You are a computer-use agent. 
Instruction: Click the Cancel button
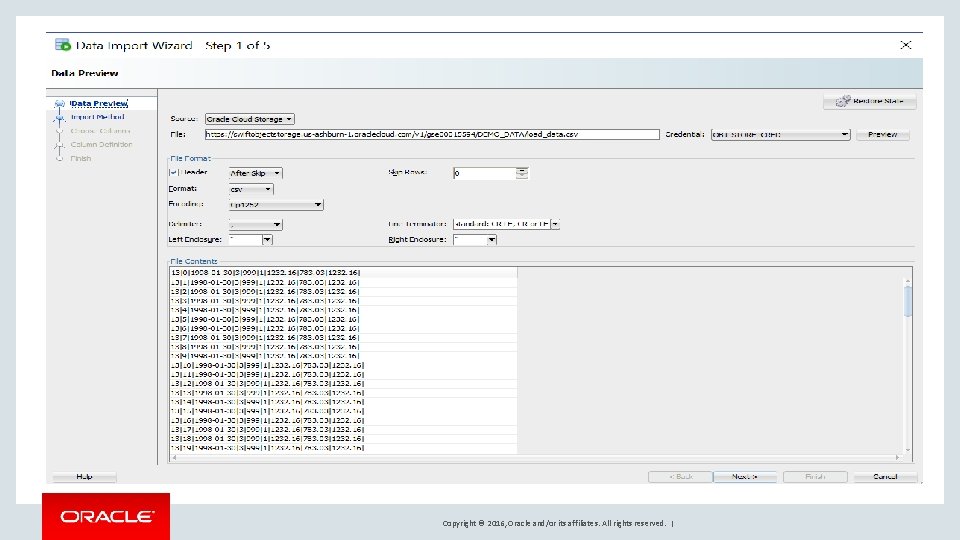pos(885,476)
